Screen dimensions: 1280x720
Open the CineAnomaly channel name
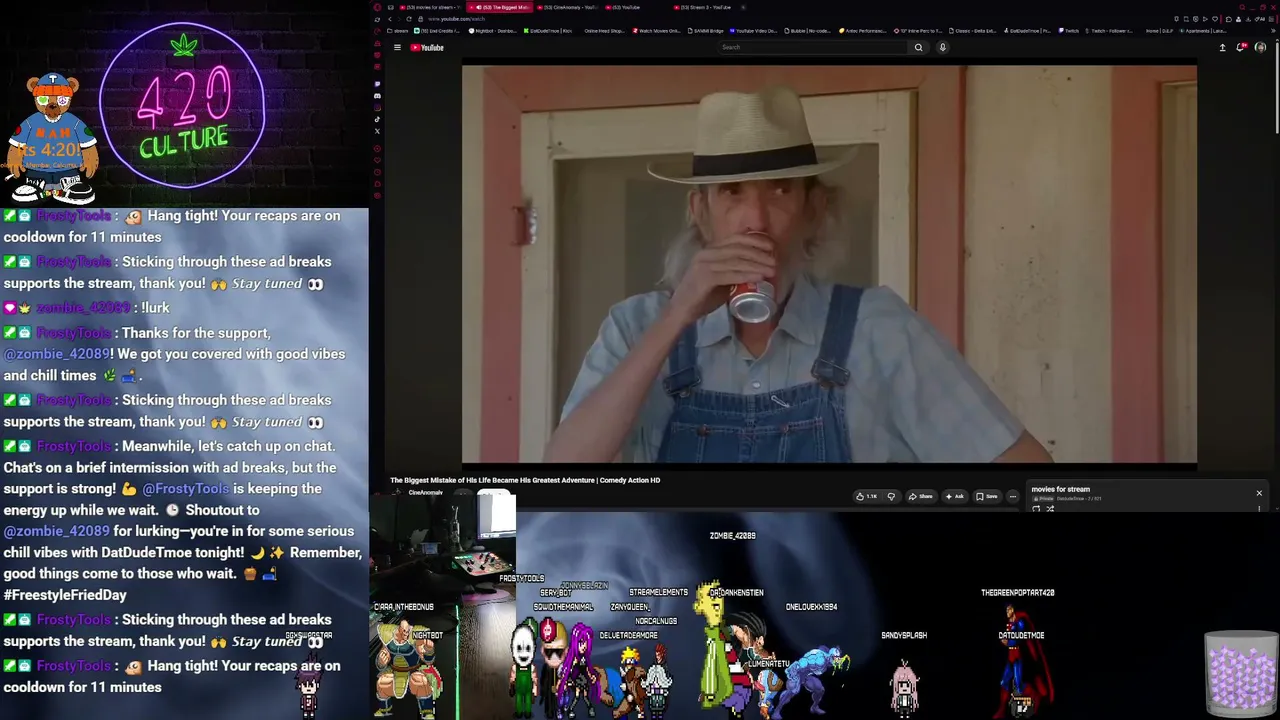pyautogui.click(x=425, y=492)
